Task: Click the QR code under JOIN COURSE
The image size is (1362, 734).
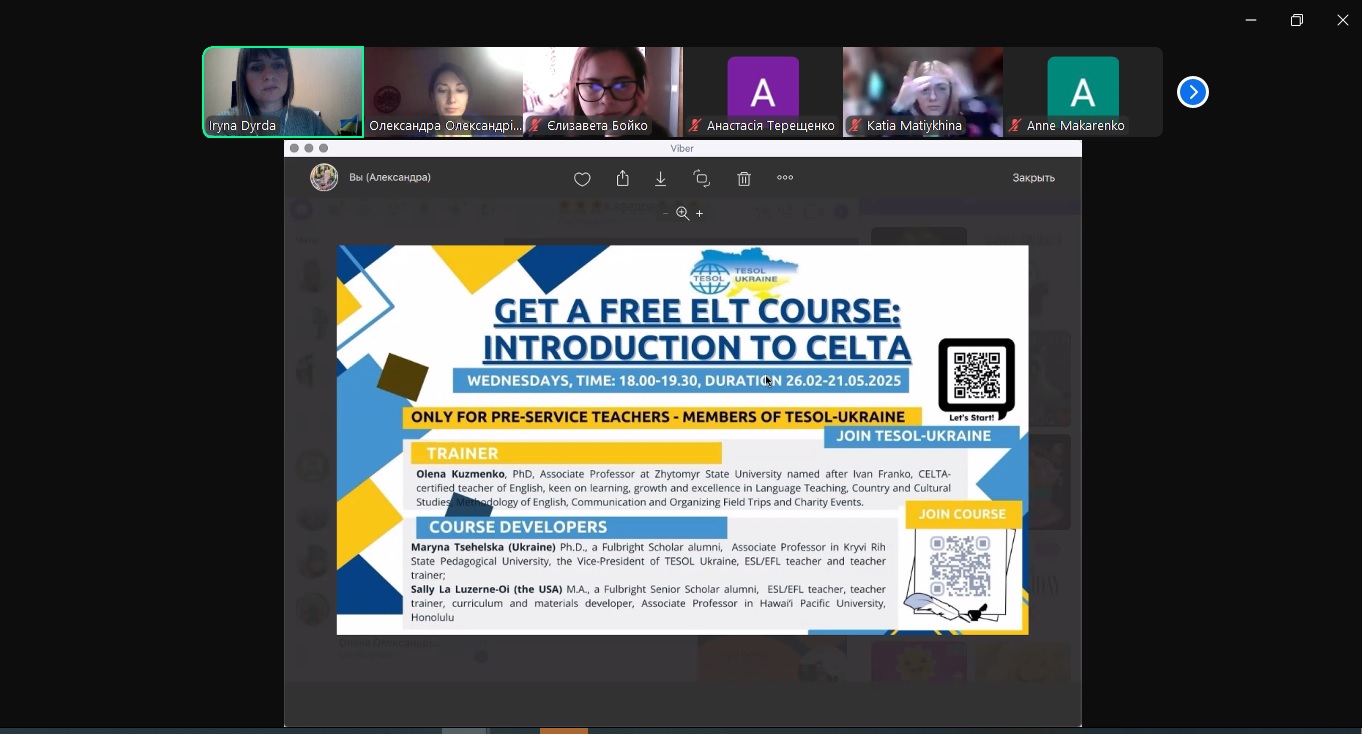Action: pyautogui.click(x=960, y=566)
